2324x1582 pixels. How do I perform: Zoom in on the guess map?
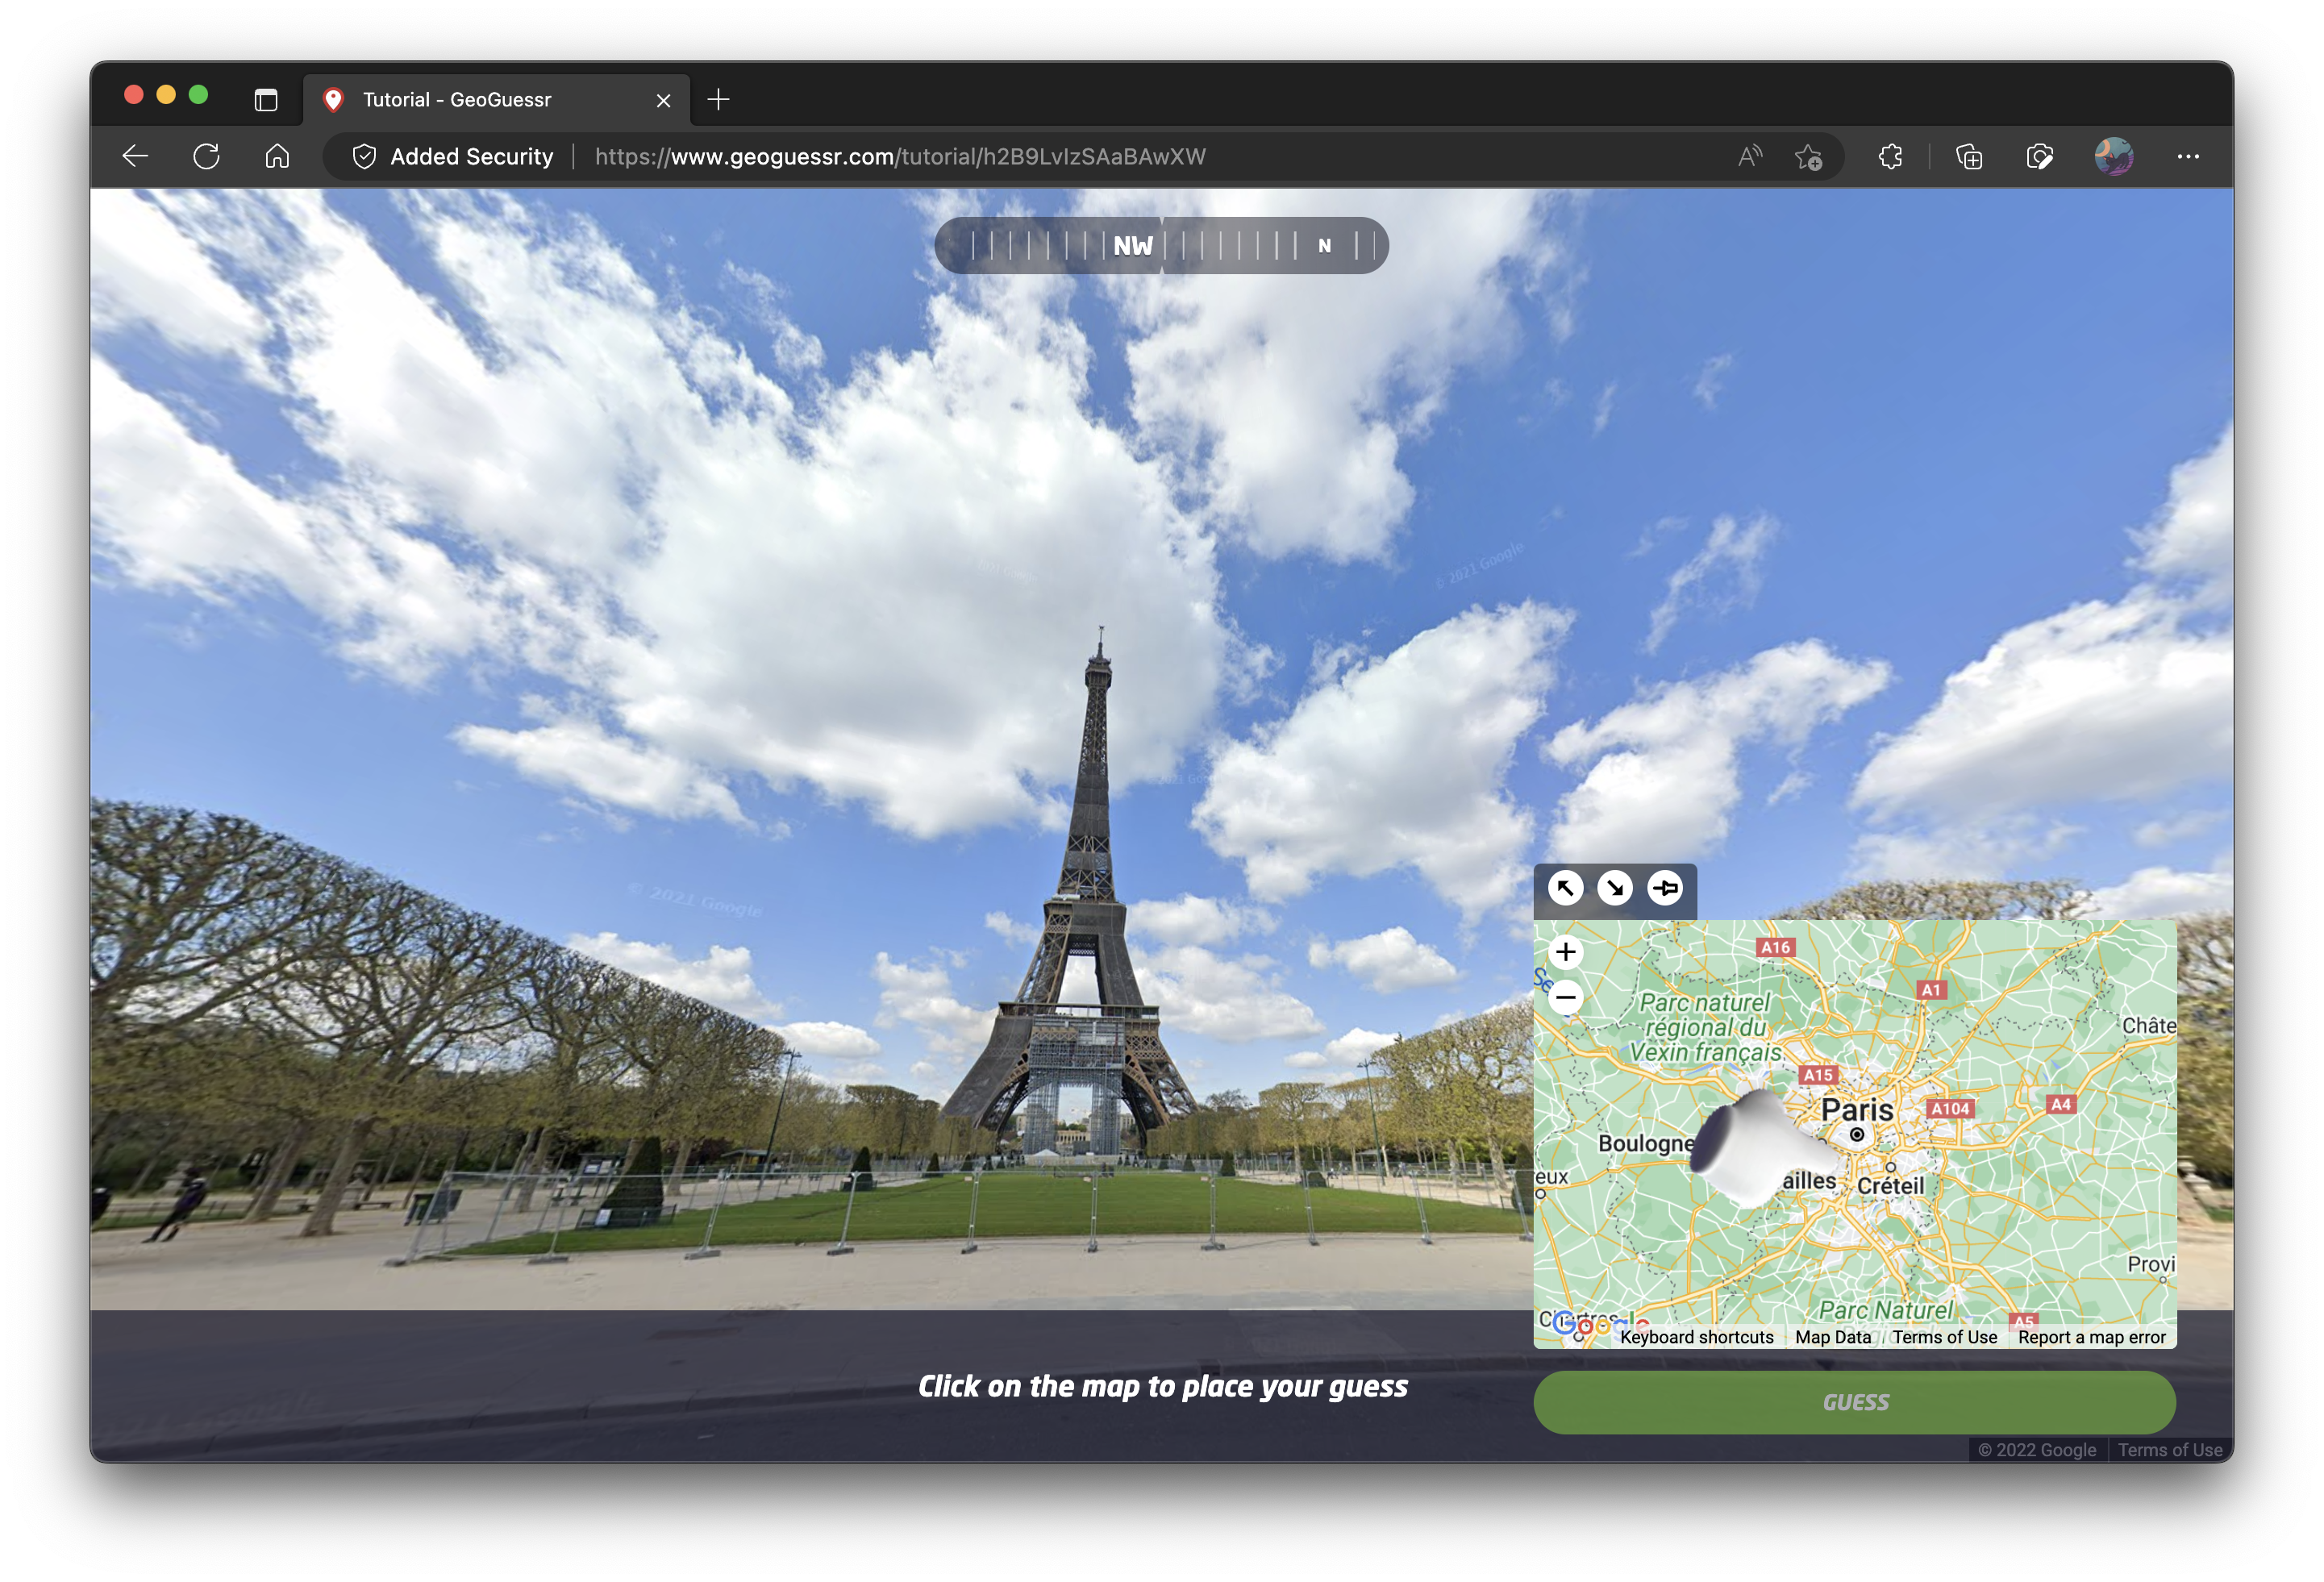[x=1566, y=952]
